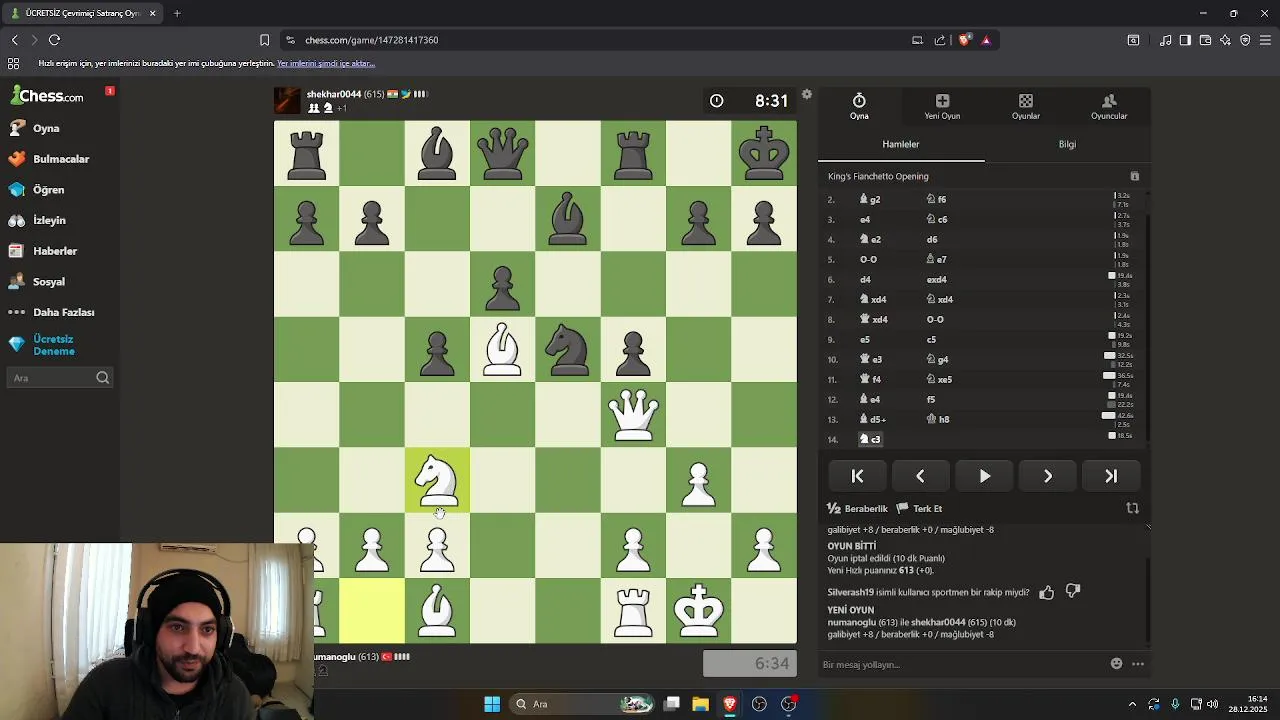Click the chat message input field
The height and width of the screenshot is (720, 1280).
tap(960, 664)
